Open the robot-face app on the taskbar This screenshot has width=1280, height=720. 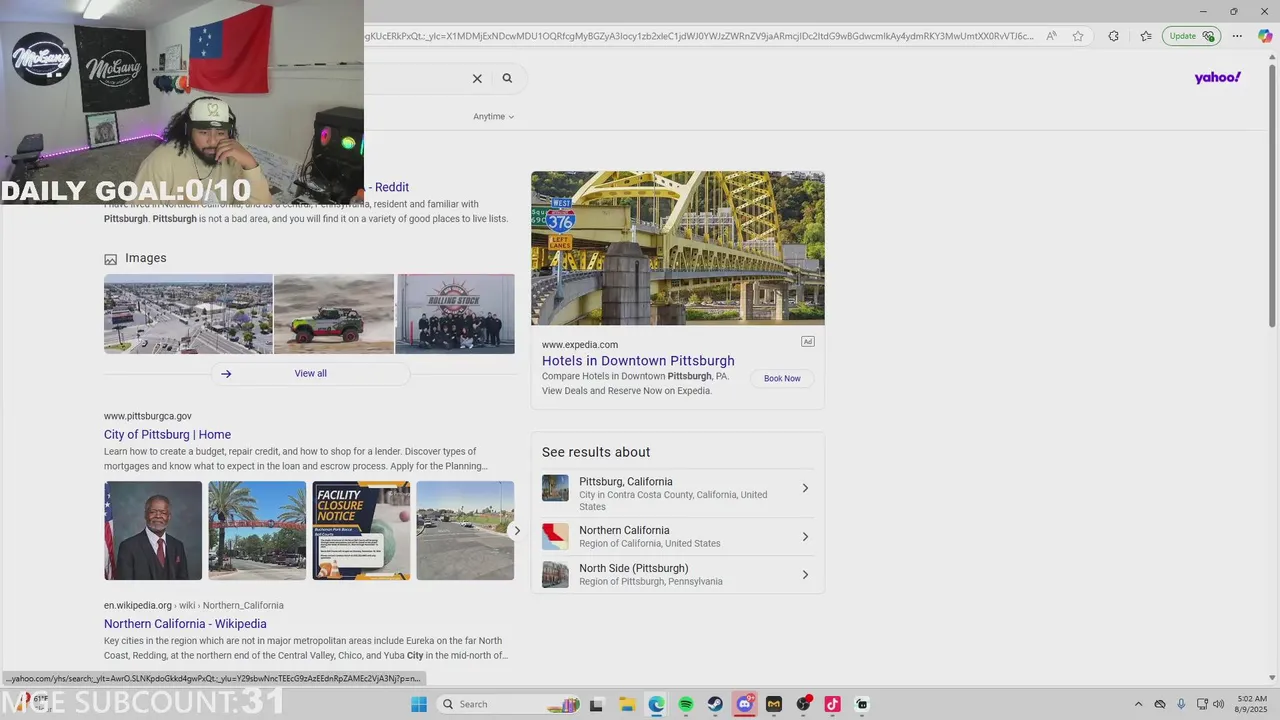point(862,704)
